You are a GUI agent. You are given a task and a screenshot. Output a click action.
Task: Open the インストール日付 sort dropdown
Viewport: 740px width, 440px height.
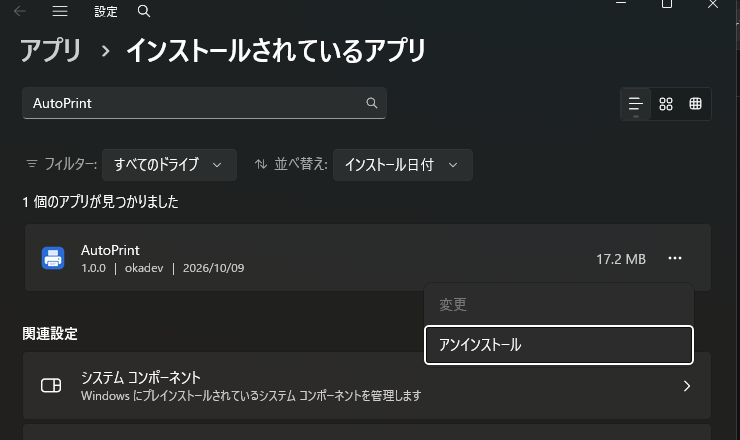point(403,165)
